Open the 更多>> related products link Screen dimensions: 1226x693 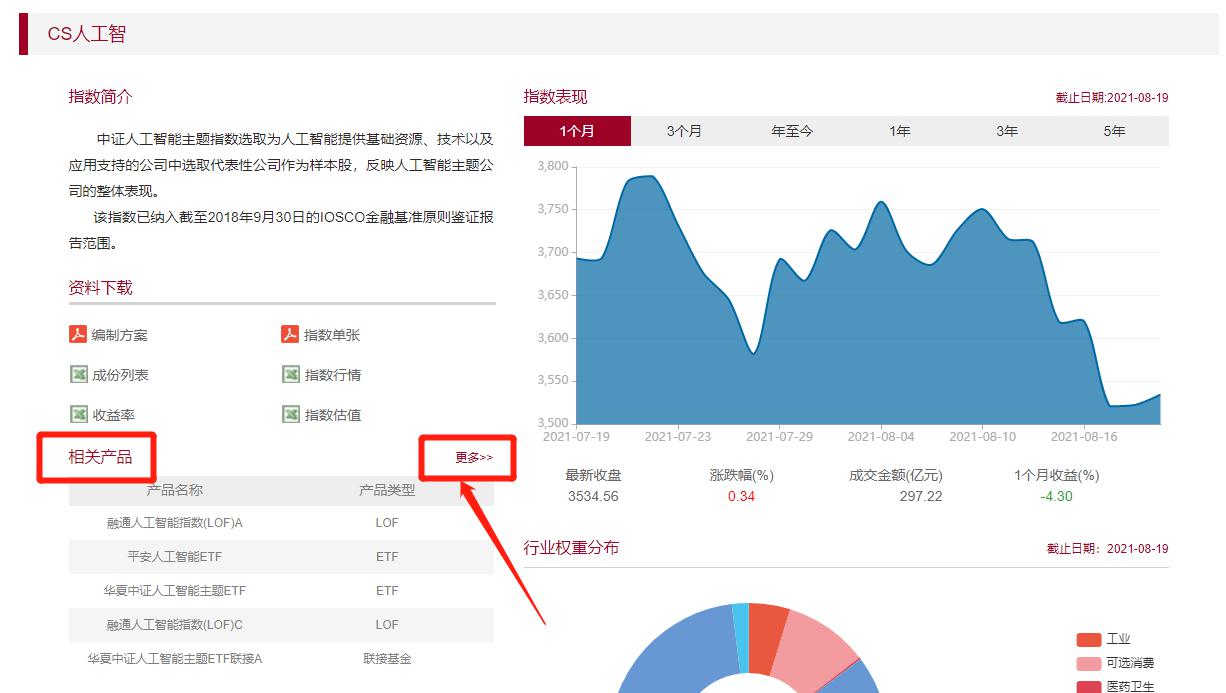click(474, 458)
